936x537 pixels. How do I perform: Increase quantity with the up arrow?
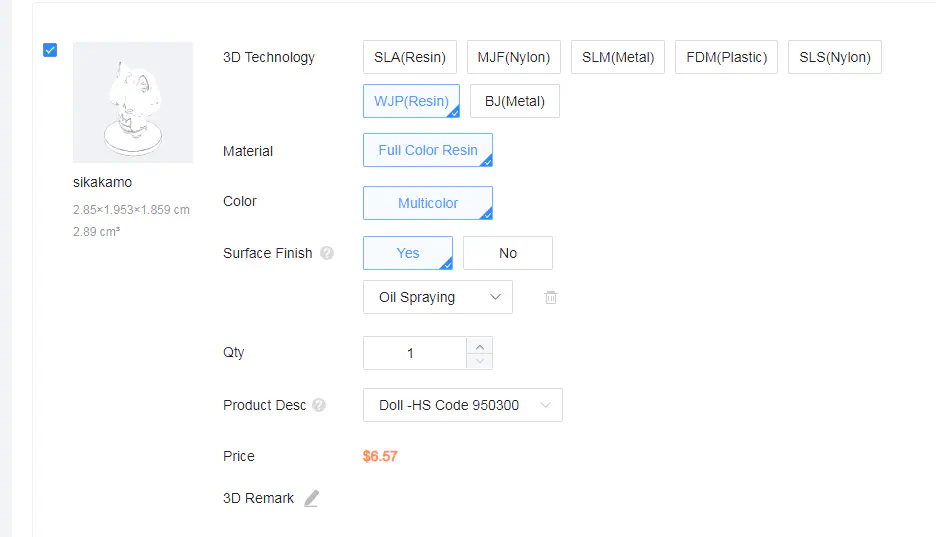coord(479,345)
